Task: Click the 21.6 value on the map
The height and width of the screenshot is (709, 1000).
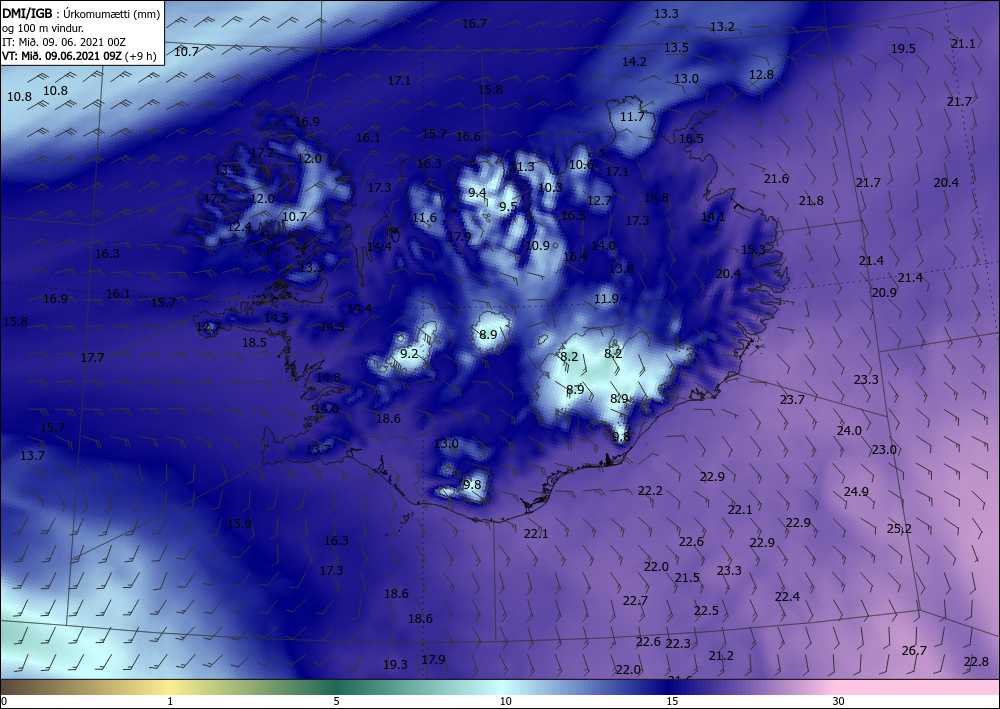Action: coord(776,179)
